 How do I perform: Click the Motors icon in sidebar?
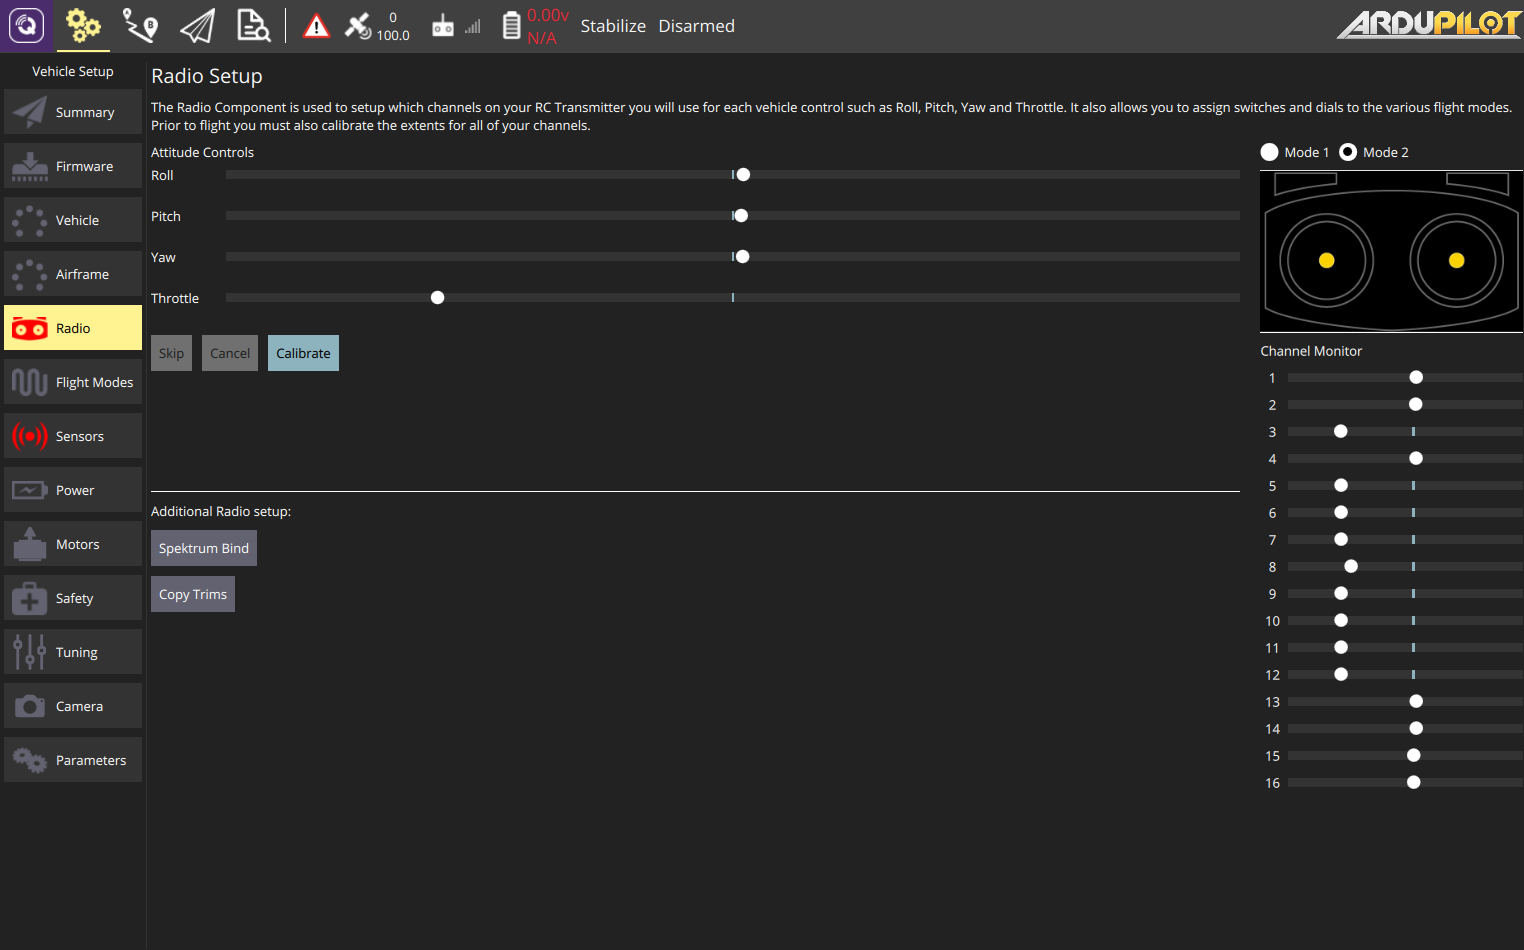[x=30, y=544]
